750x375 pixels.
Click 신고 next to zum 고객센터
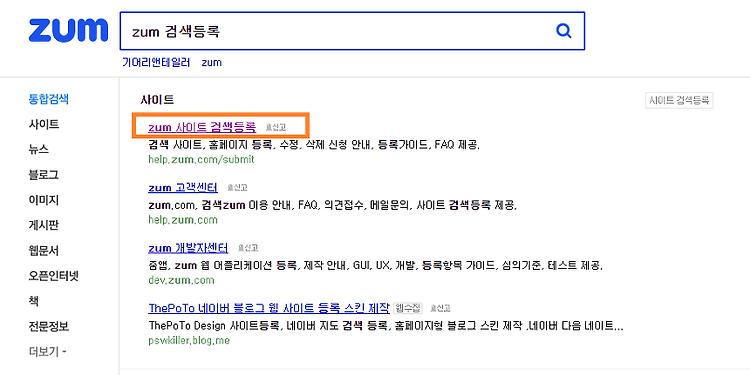(237, 188)
